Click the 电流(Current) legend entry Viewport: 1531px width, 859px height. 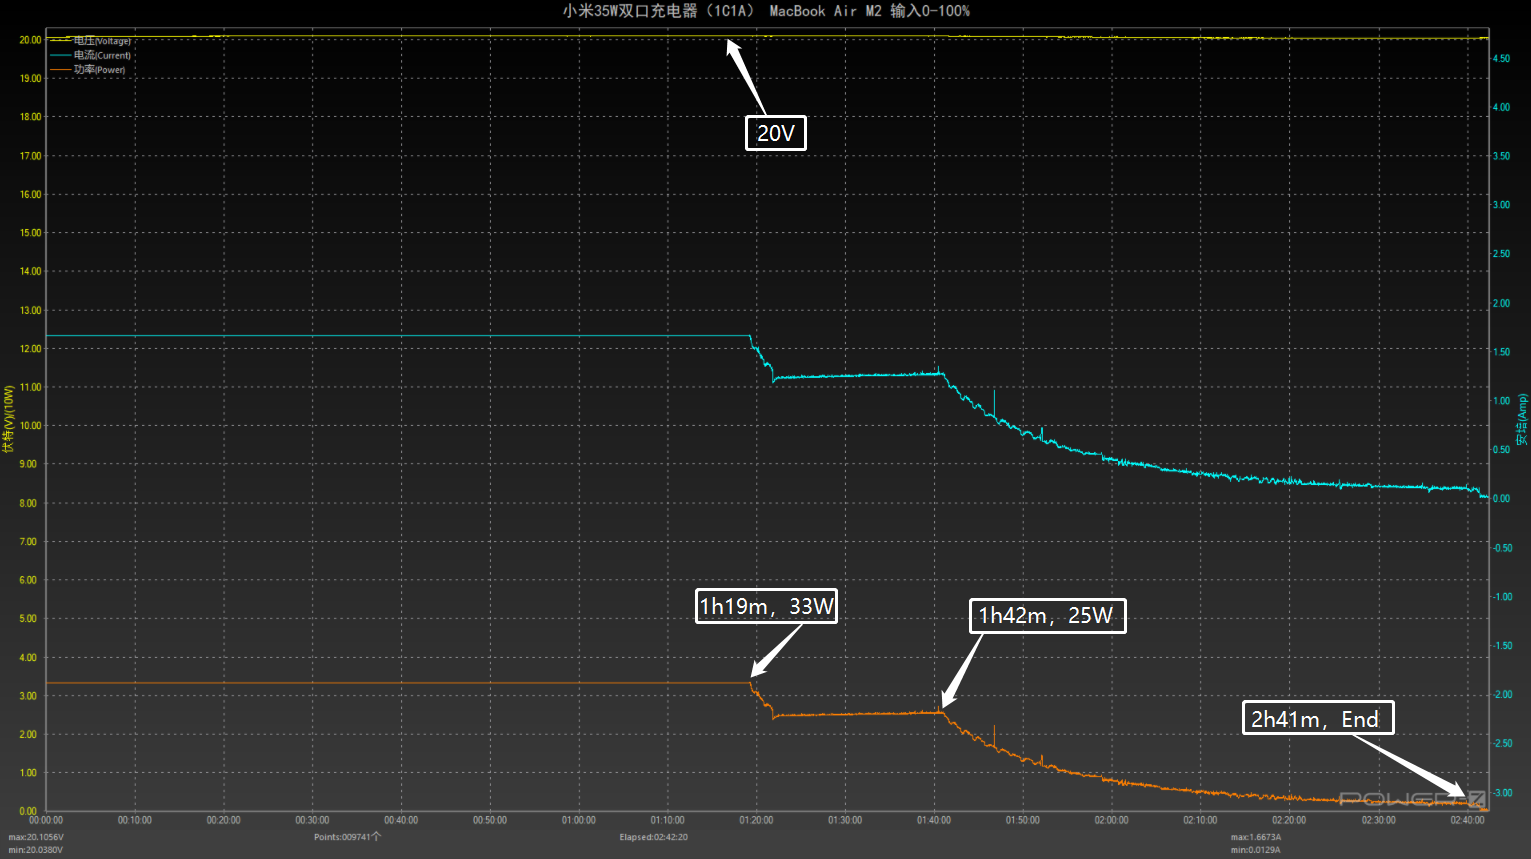click(90, 55)
